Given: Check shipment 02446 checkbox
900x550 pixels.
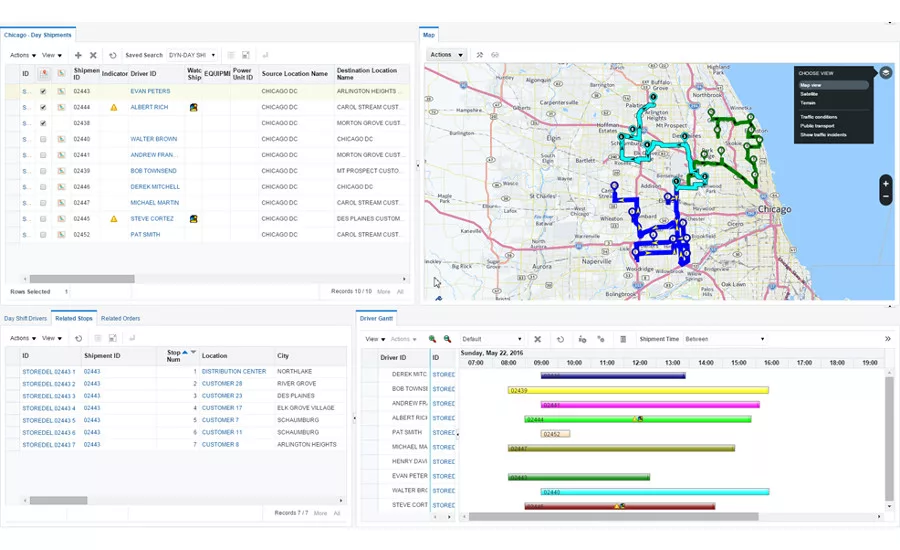Looking at the screenshot, I should pyautogui.click(x=43, y=187).
